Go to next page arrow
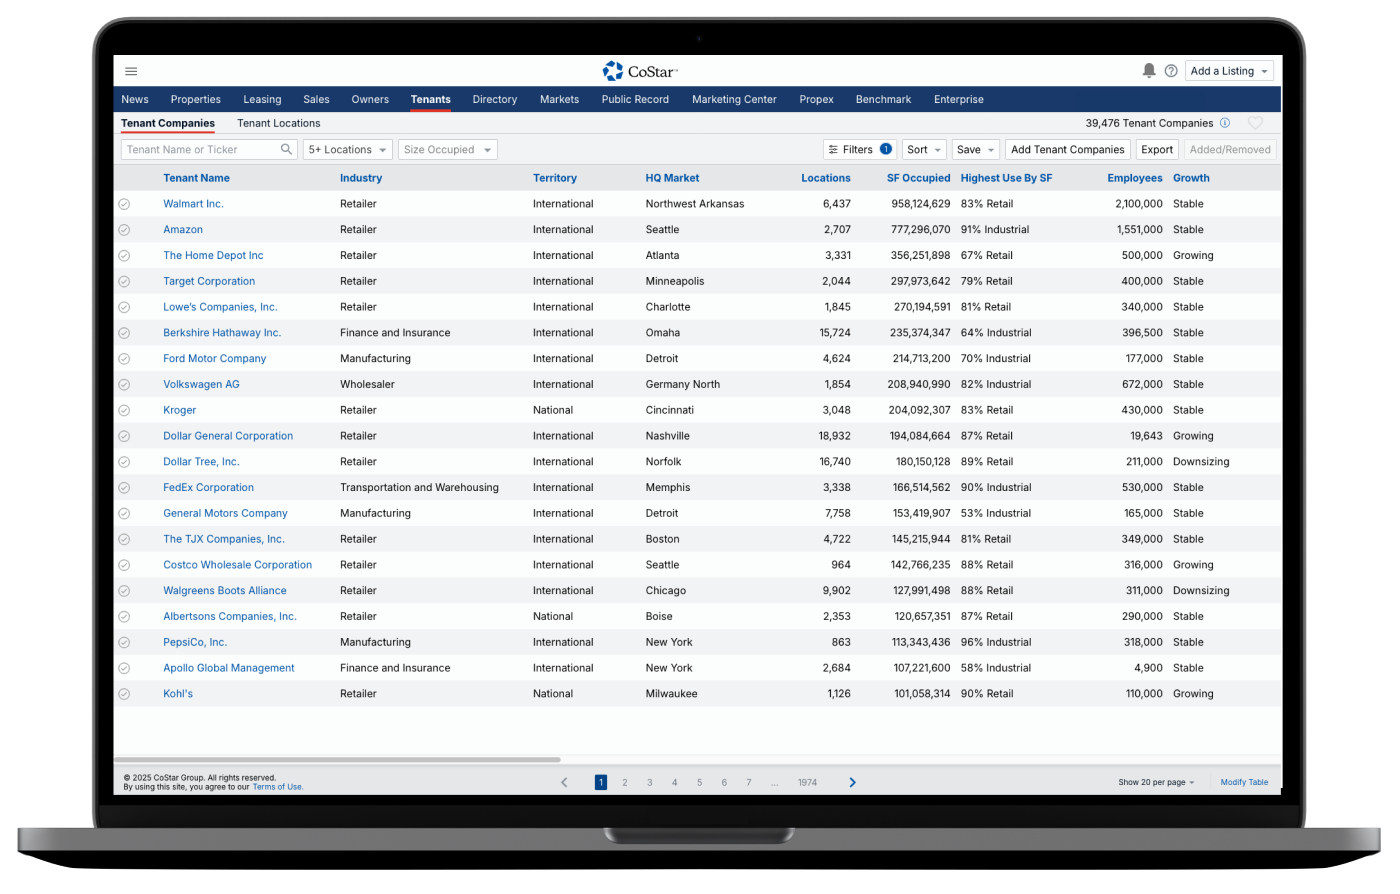Viewport: 1400px width, 894px height. [852, 783]
